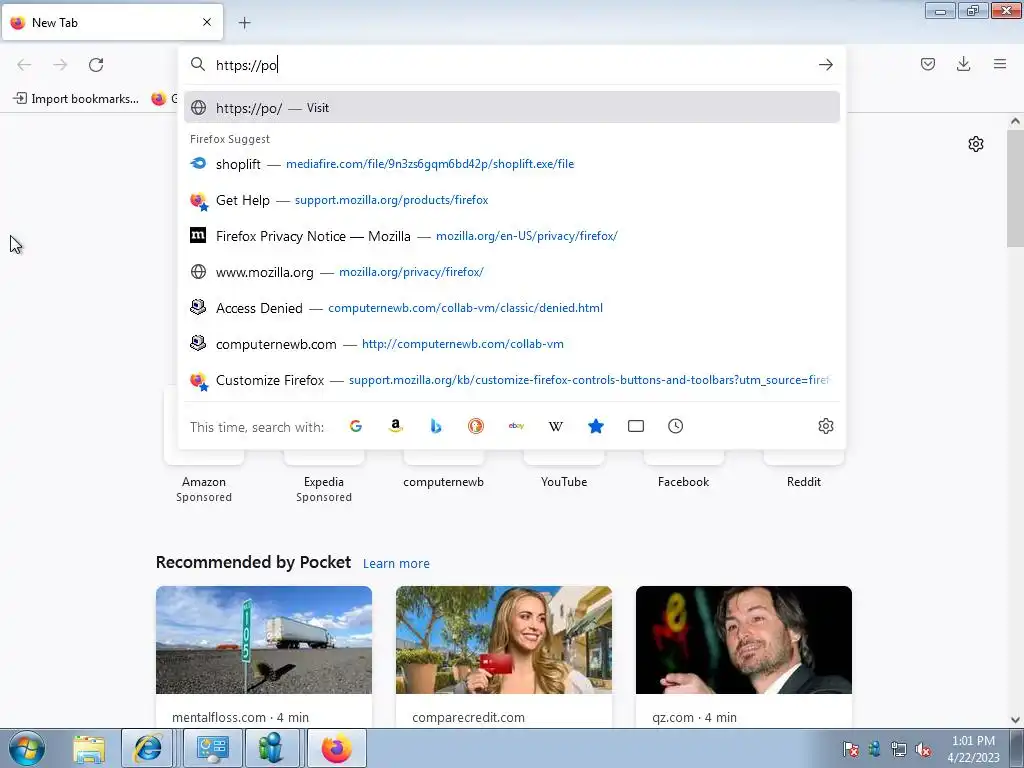Launch Internet Explorer from the taskbar

[x=148, y=748]
